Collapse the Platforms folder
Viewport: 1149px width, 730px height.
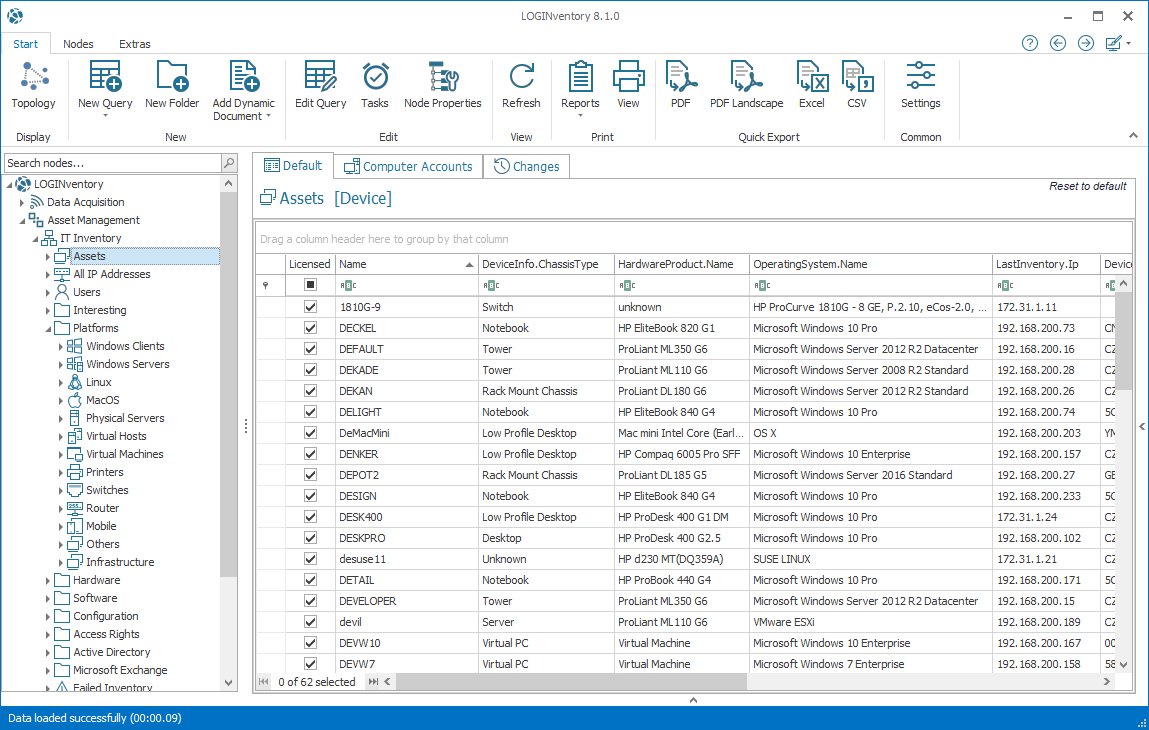pos(48,328)
